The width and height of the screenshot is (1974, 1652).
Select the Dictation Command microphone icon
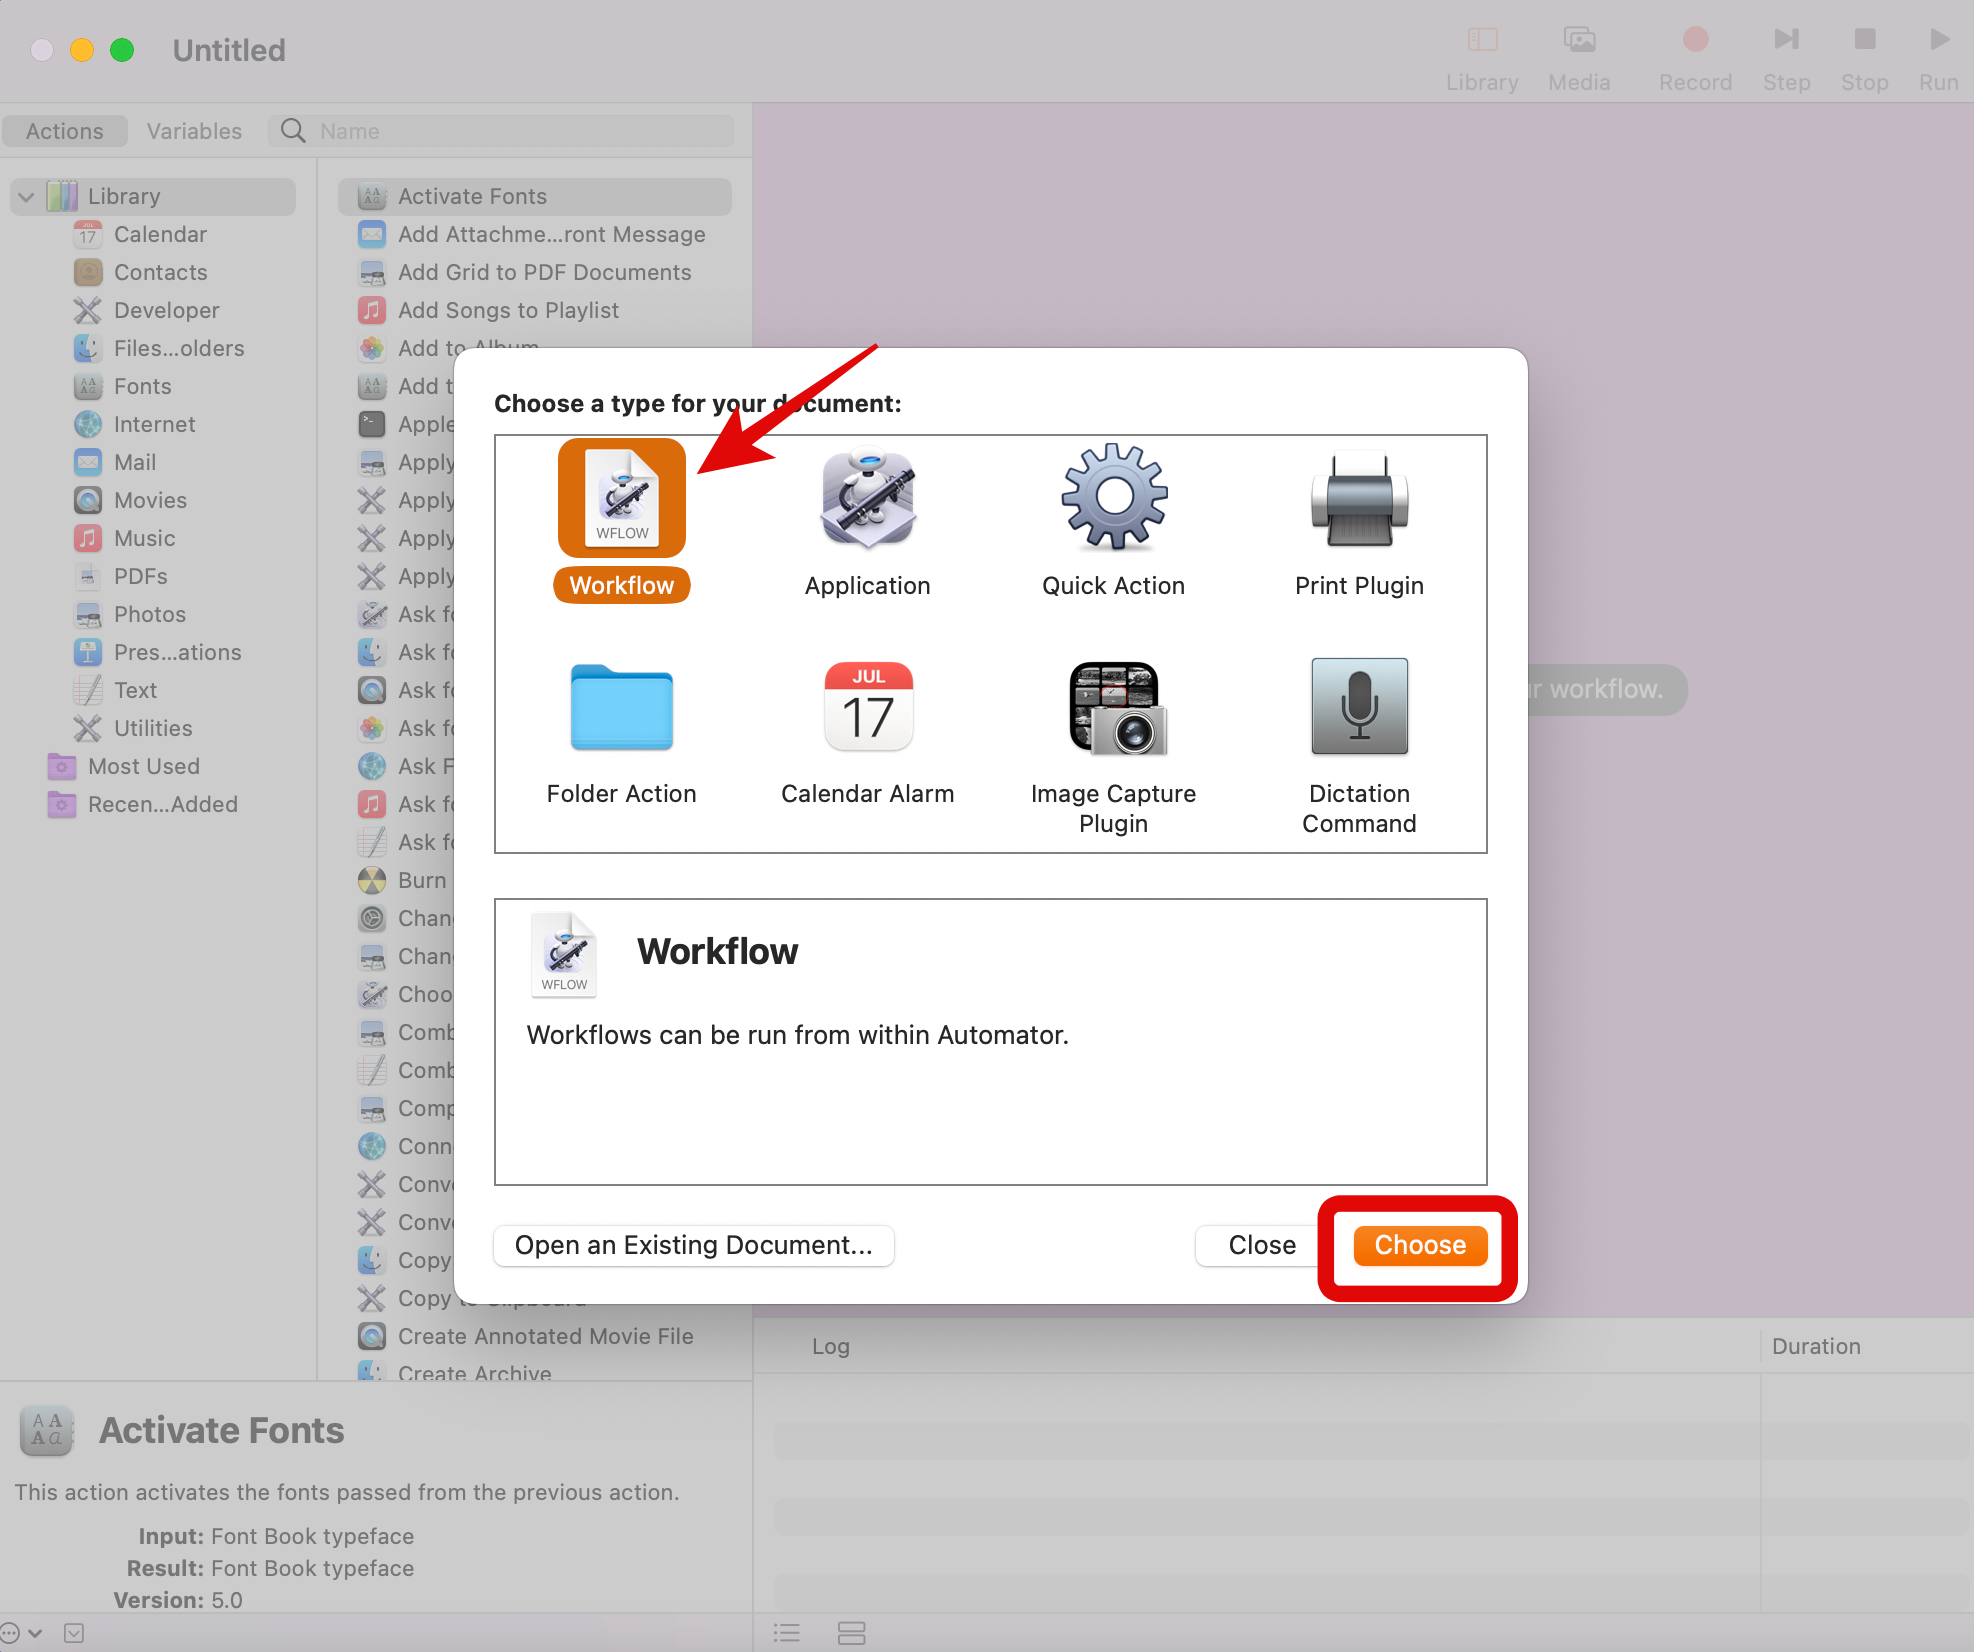[1358, 708]
